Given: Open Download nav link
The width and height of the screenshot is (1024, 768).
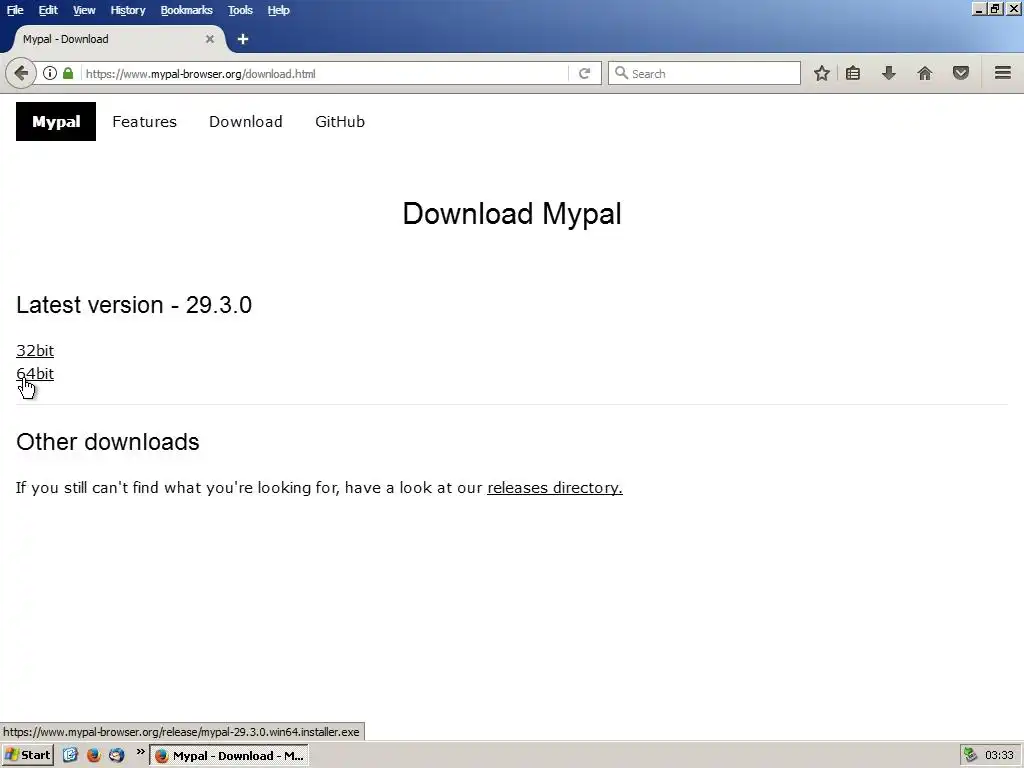Looking at the screenshot, I should tap(246, 121).
